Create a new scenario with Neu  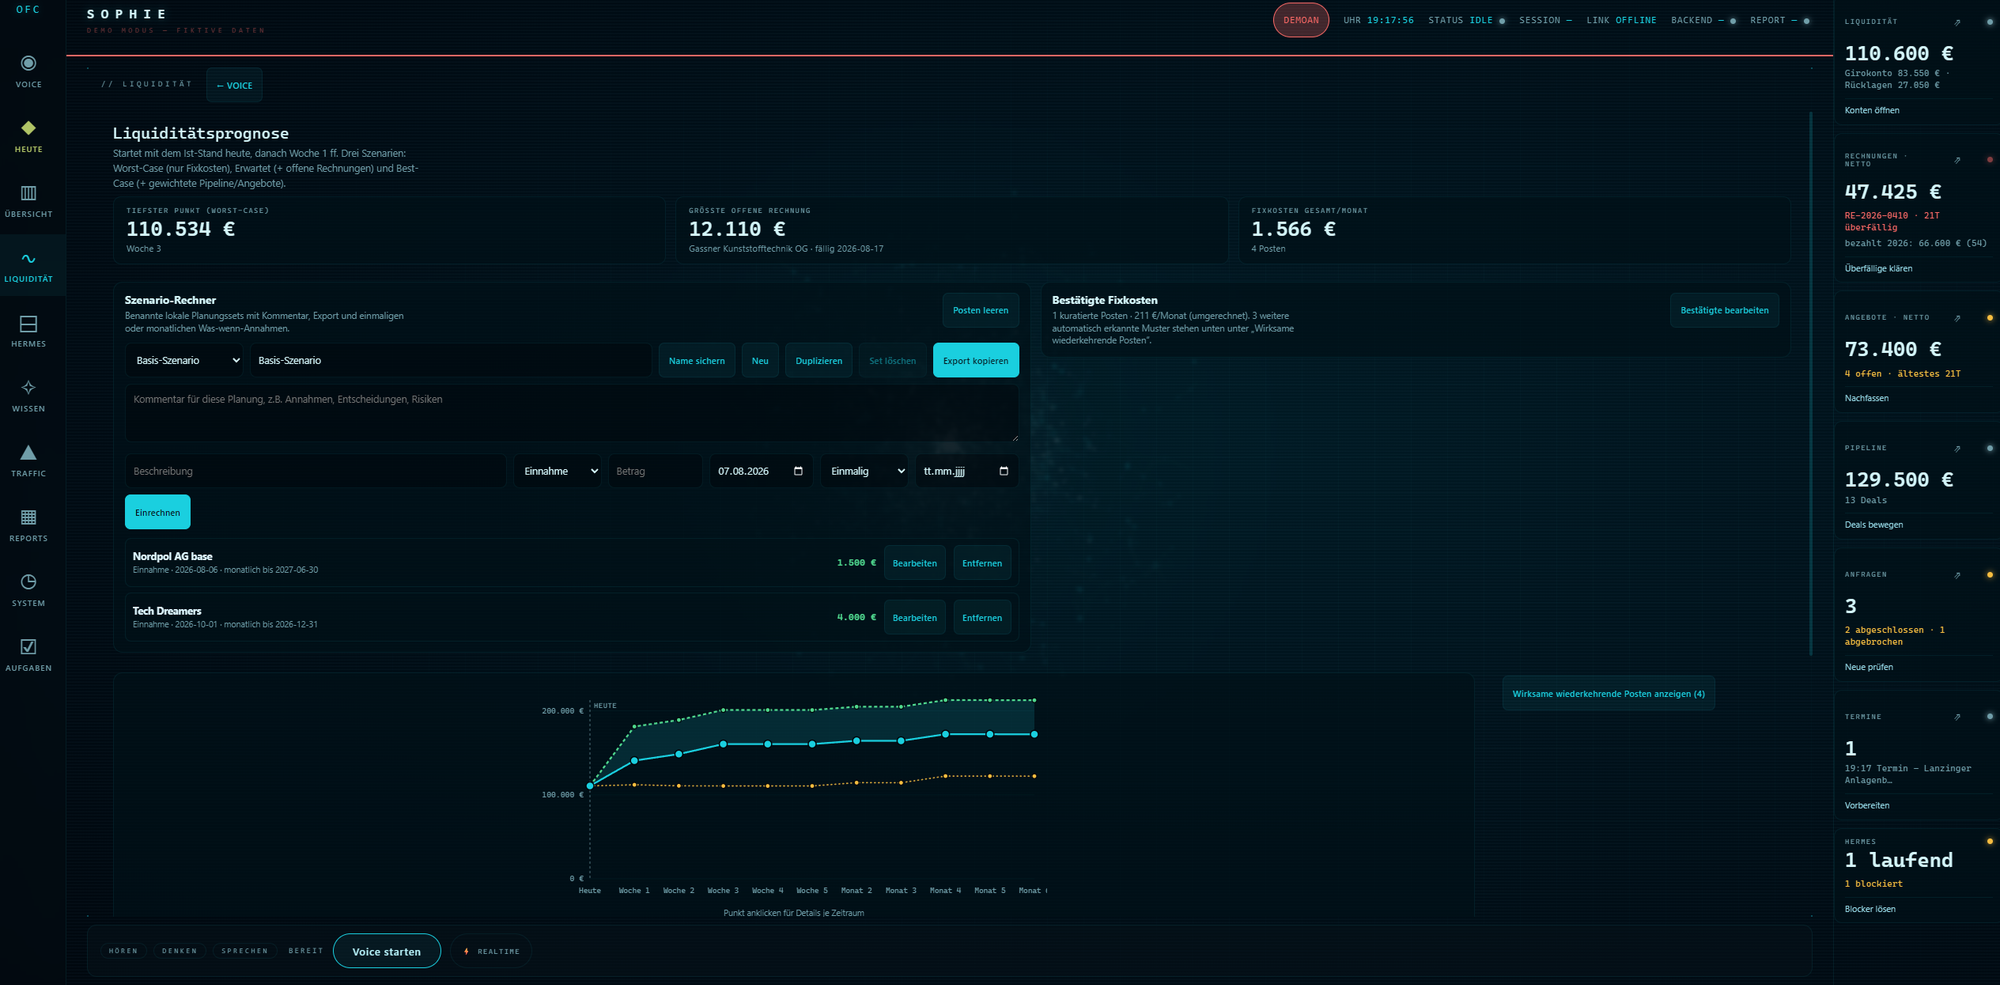point(760,361)
